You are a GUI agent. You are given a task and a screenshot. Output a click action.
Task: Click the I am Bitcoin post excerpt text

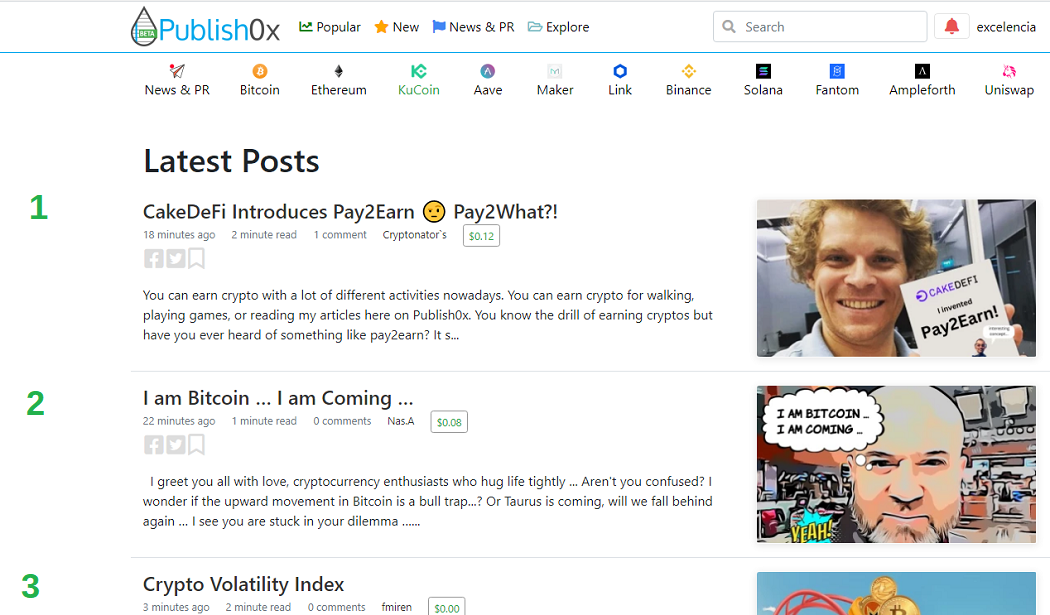point(427,501)
